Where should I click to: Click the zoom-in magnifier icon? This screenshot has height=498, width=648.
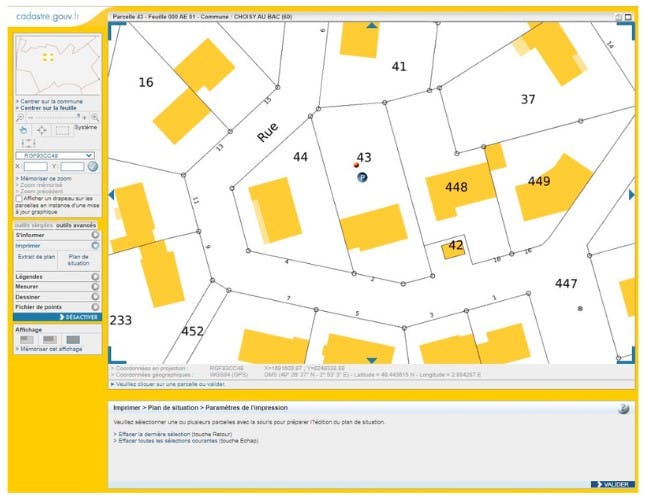[x=95, y=117]
